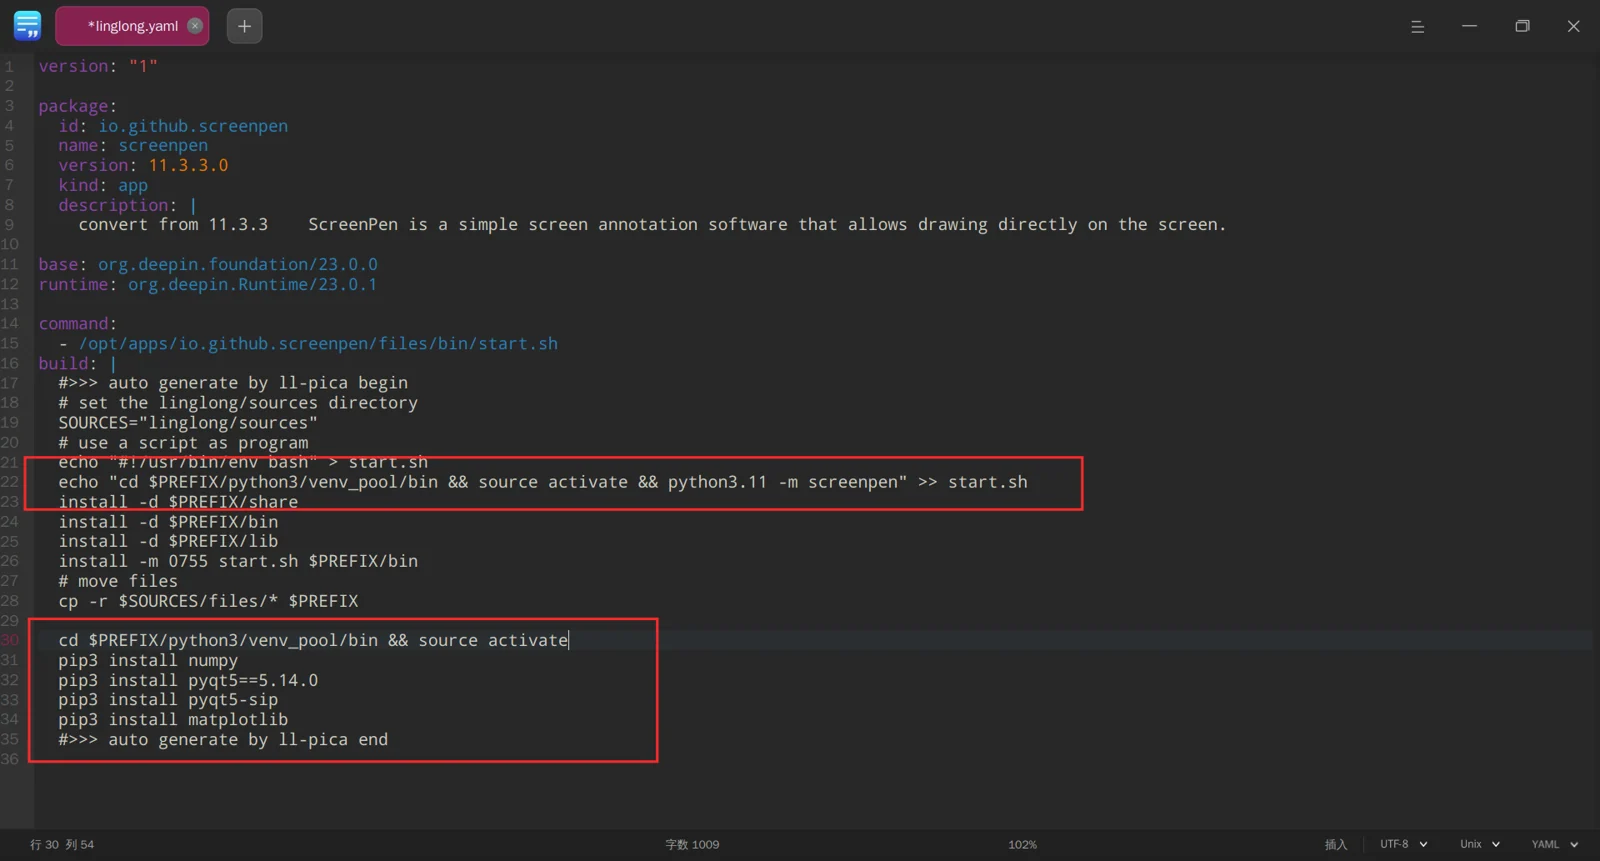Click line 'pip3 install matplotlib'
Screen dimensions: 1600x861
click(x=173, y=719)
